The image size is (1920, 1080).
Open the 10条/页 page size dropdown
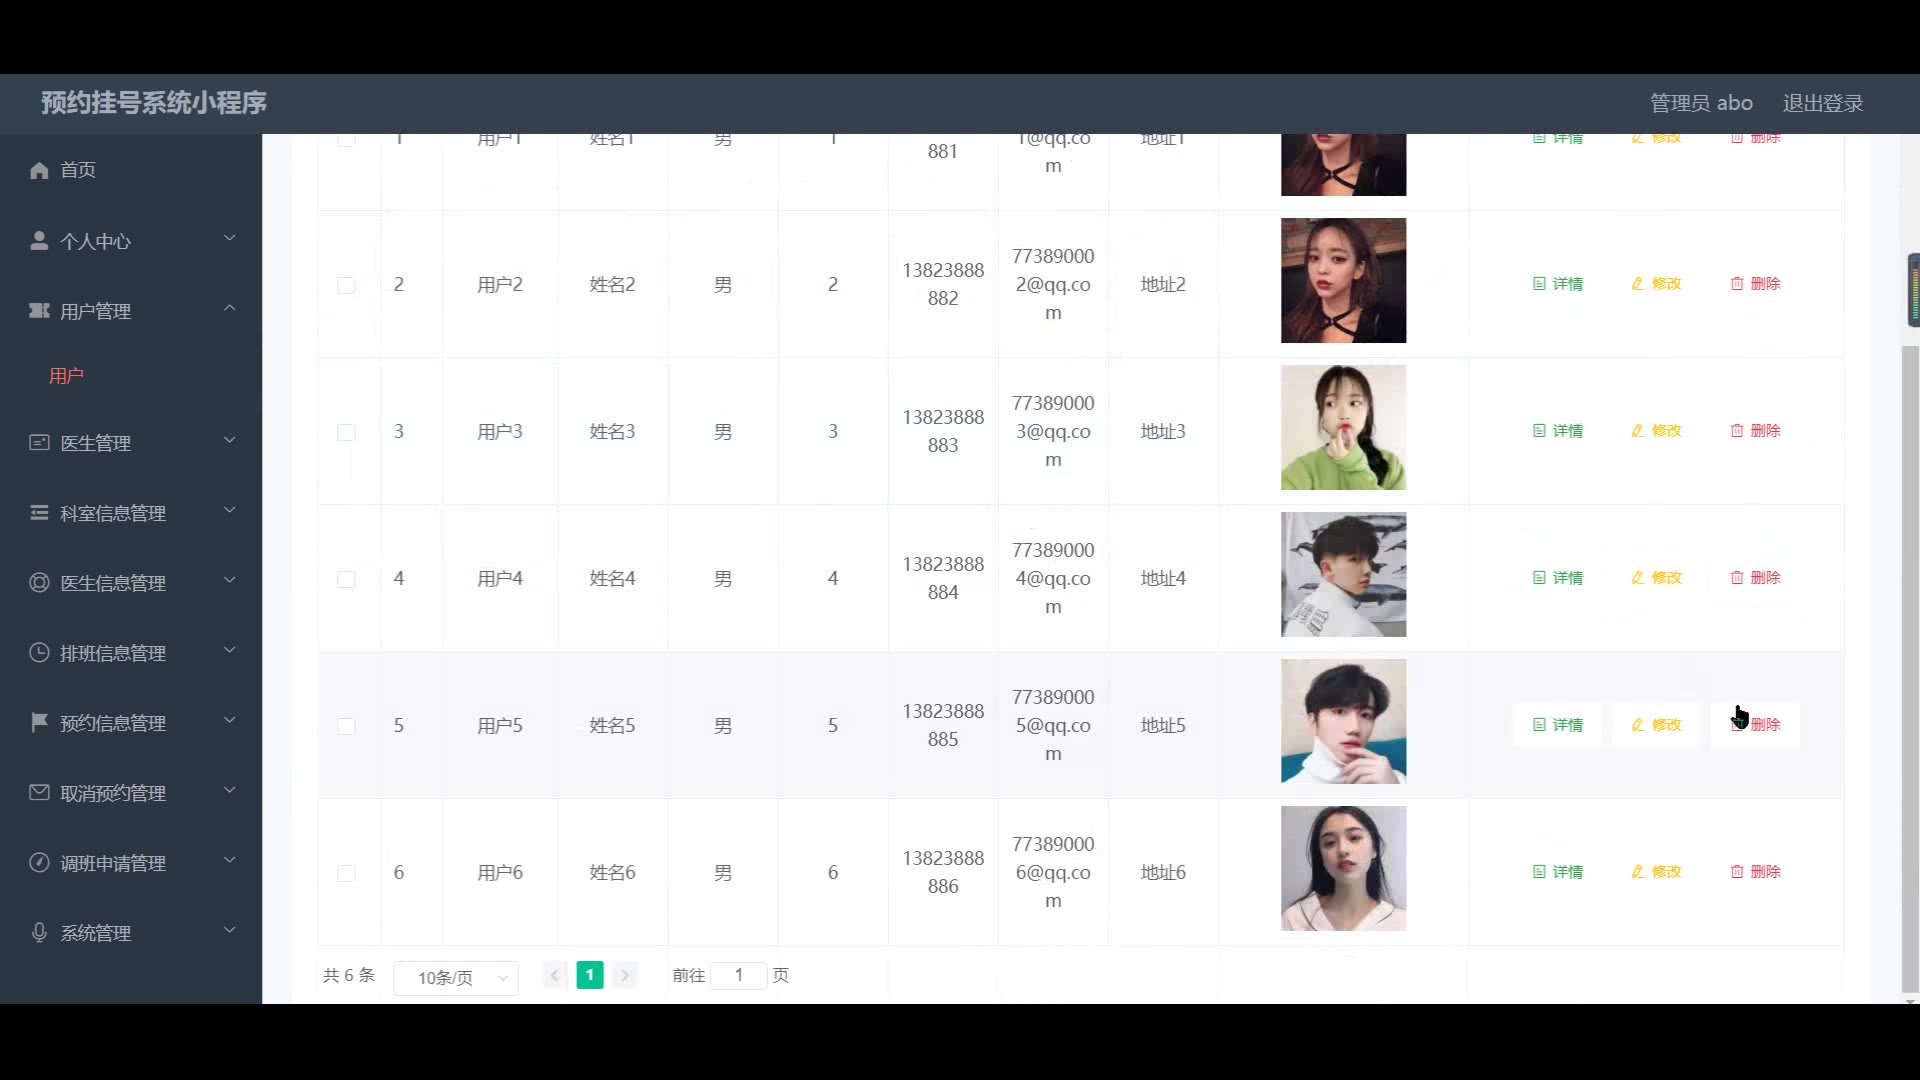click(x=456, y=977)
